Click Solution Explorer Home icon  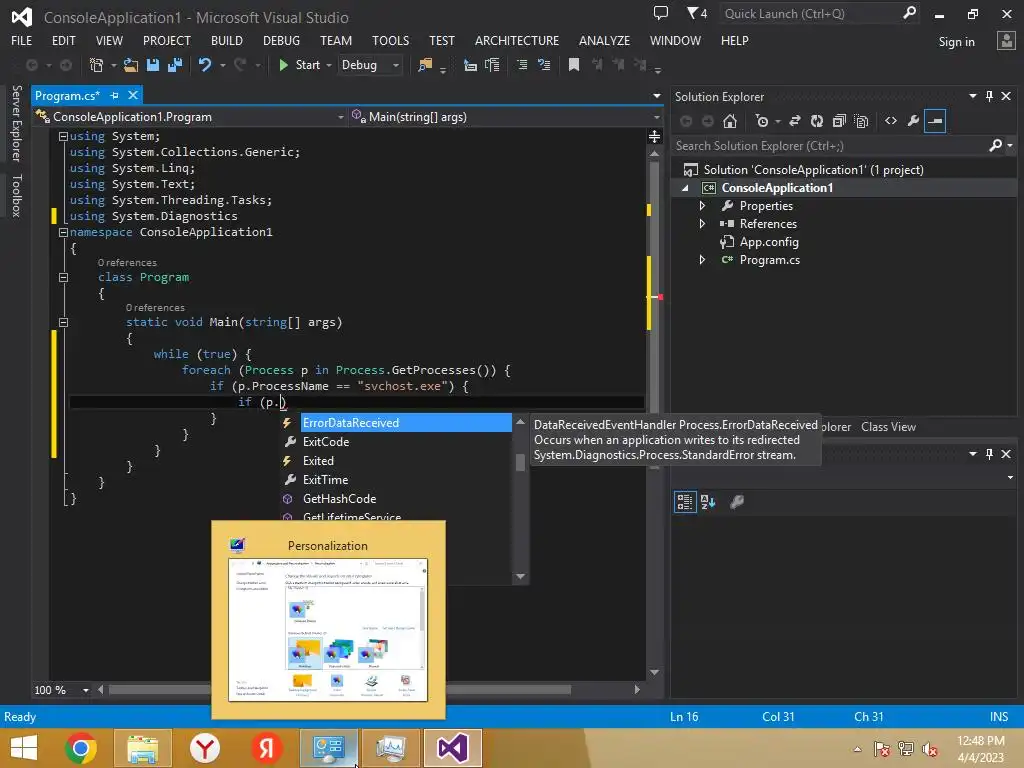[730, 121]
